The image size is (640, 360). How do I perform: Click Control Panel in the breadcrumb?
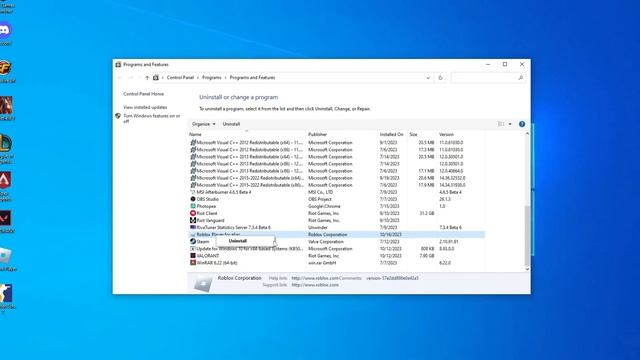(180, 78)
